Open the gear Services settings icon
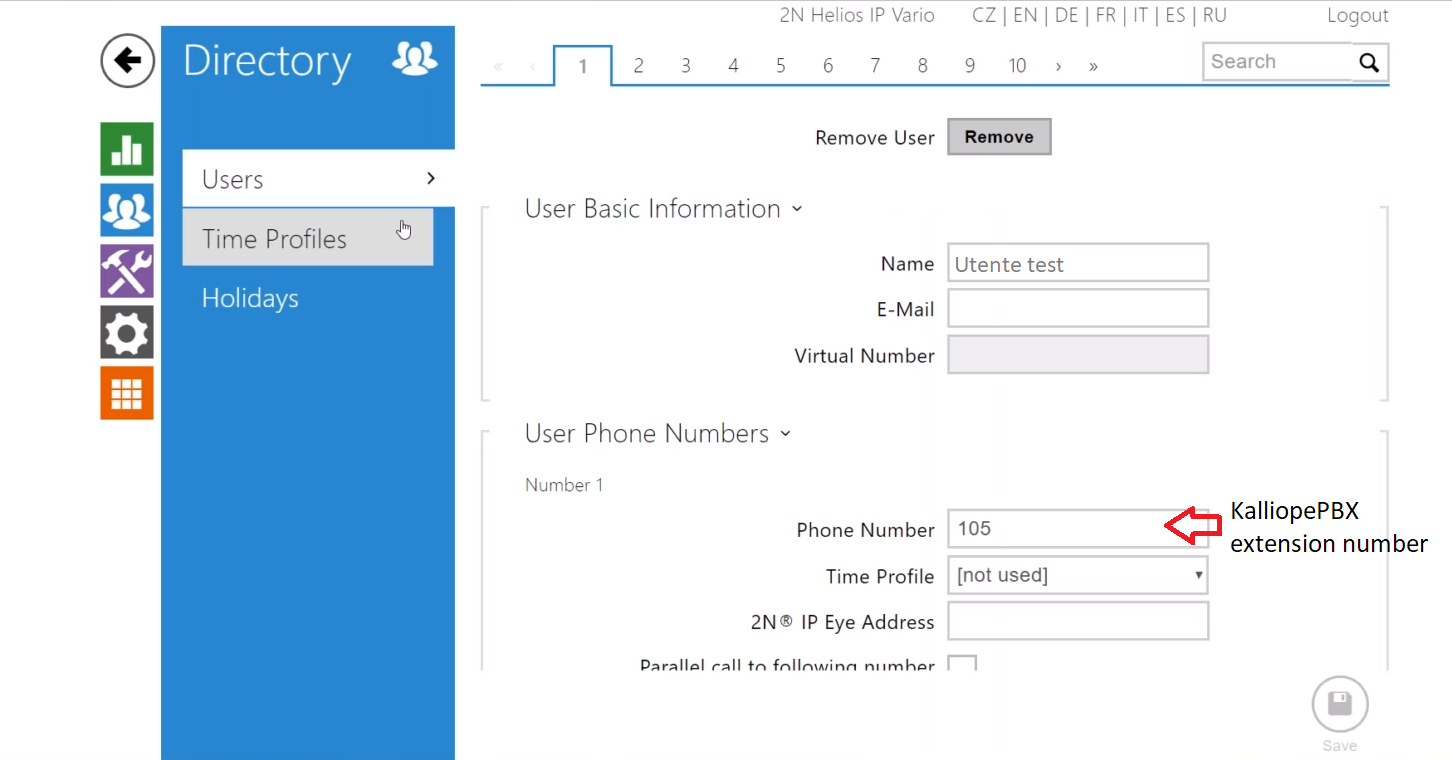Screen dimensions: 1452x760 click(x=127, y=332)
